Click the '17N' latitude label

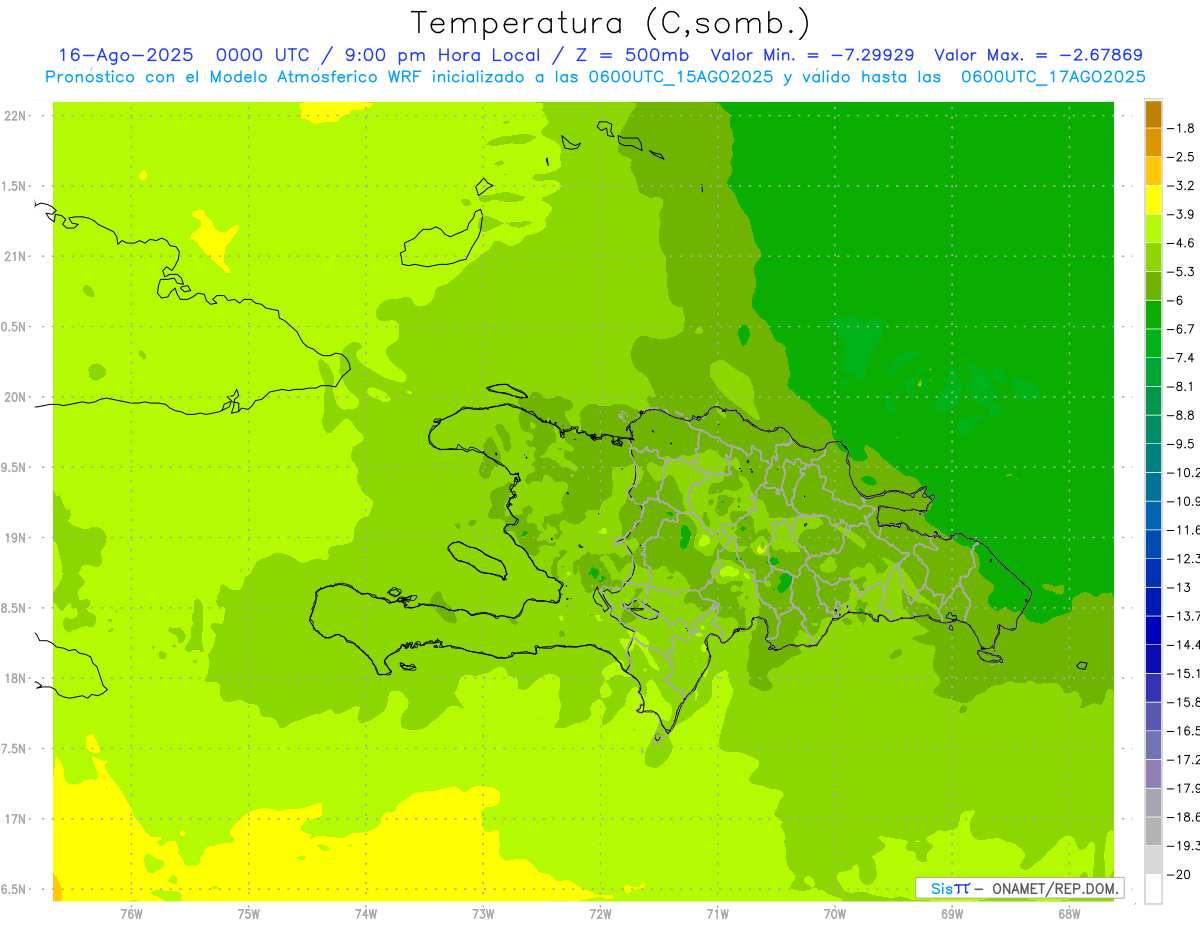(16, 819)
